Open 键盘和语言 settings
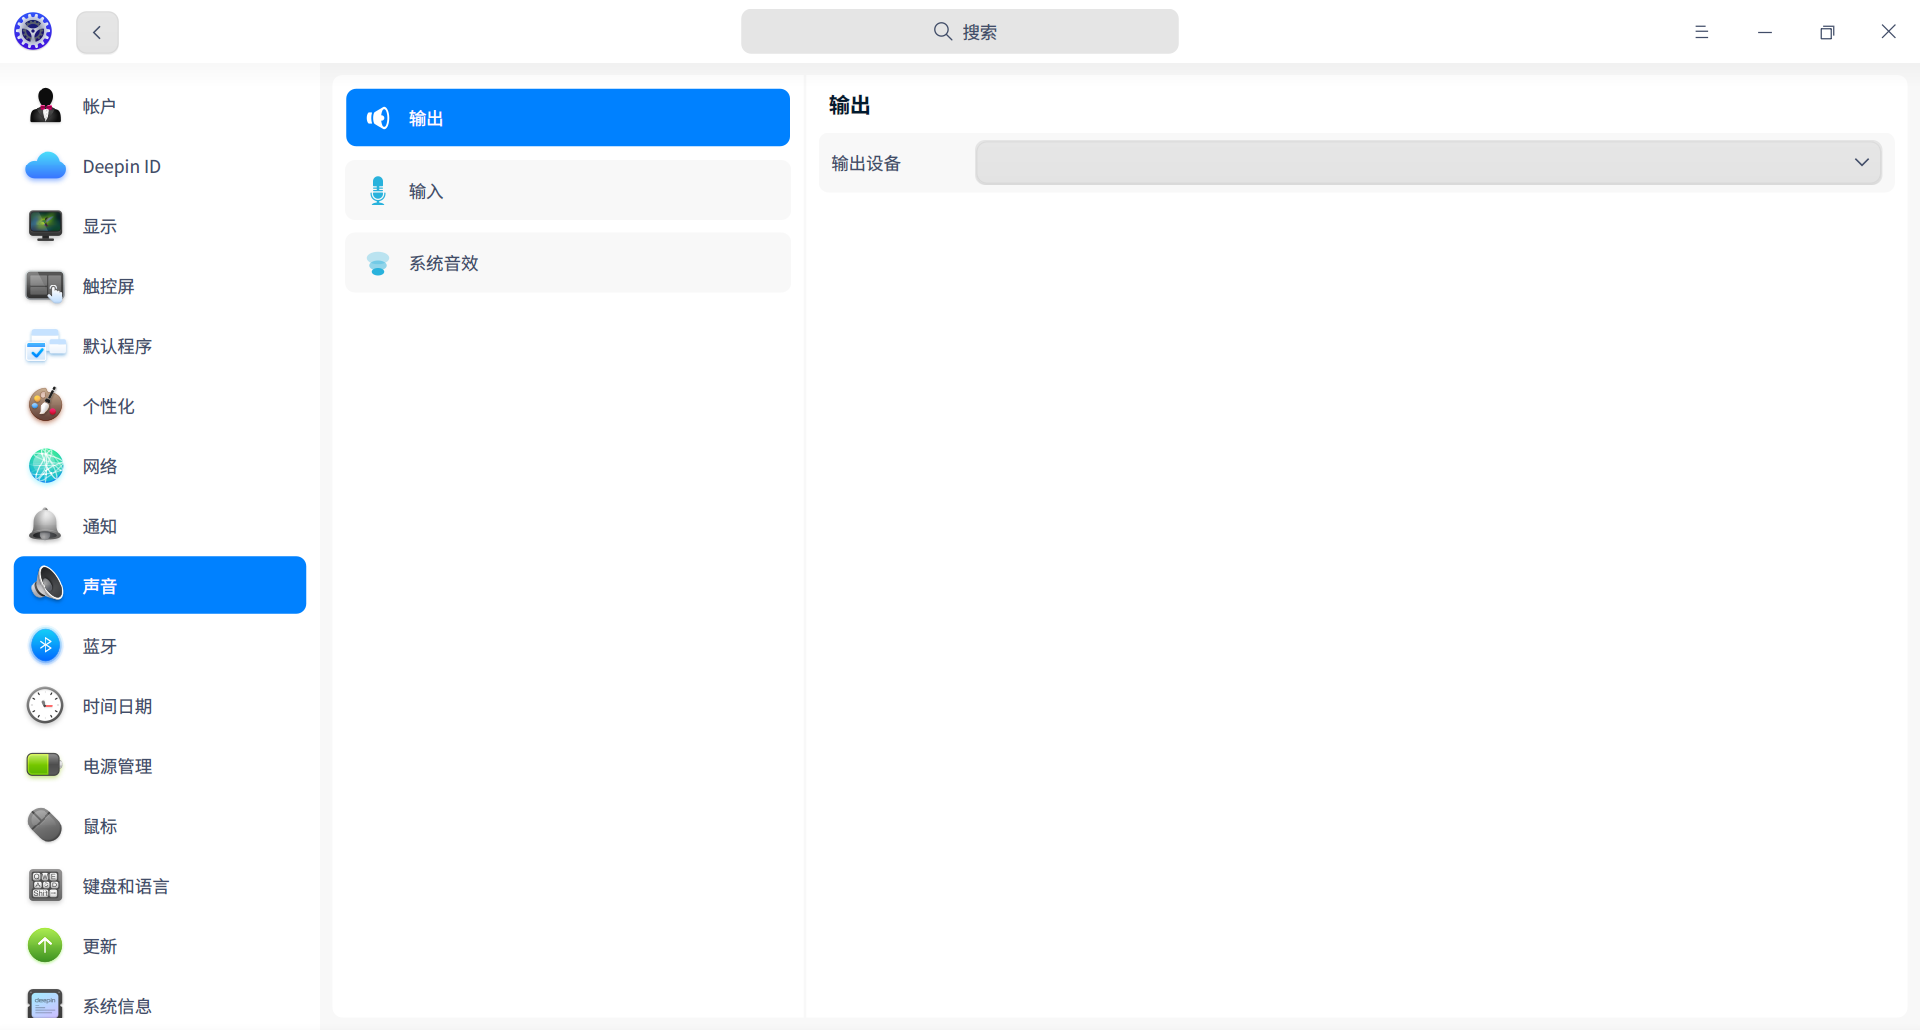The width and height of the screenshot is (1920, 1030). 160,886
